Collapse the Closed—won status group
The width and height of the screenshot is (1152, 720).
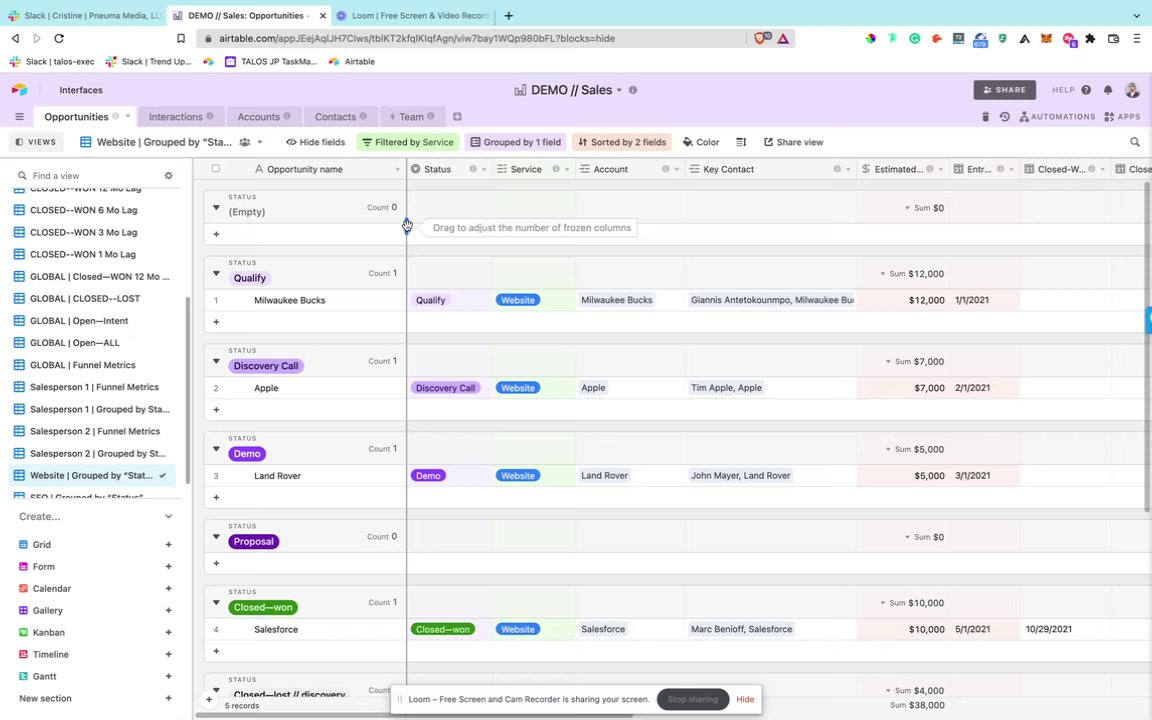(x=216, y=602)
